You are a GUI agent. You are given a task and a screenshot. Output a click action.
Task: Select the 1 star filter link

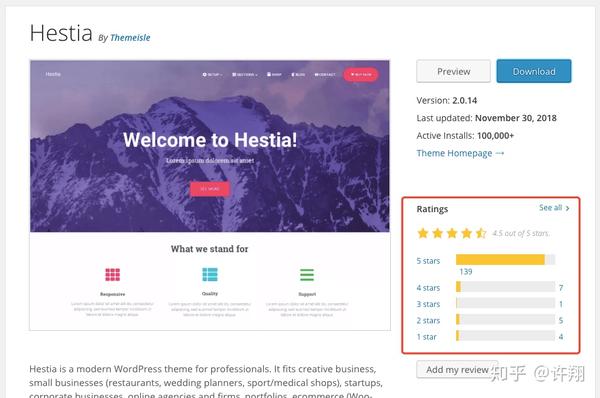coord(426,337)
